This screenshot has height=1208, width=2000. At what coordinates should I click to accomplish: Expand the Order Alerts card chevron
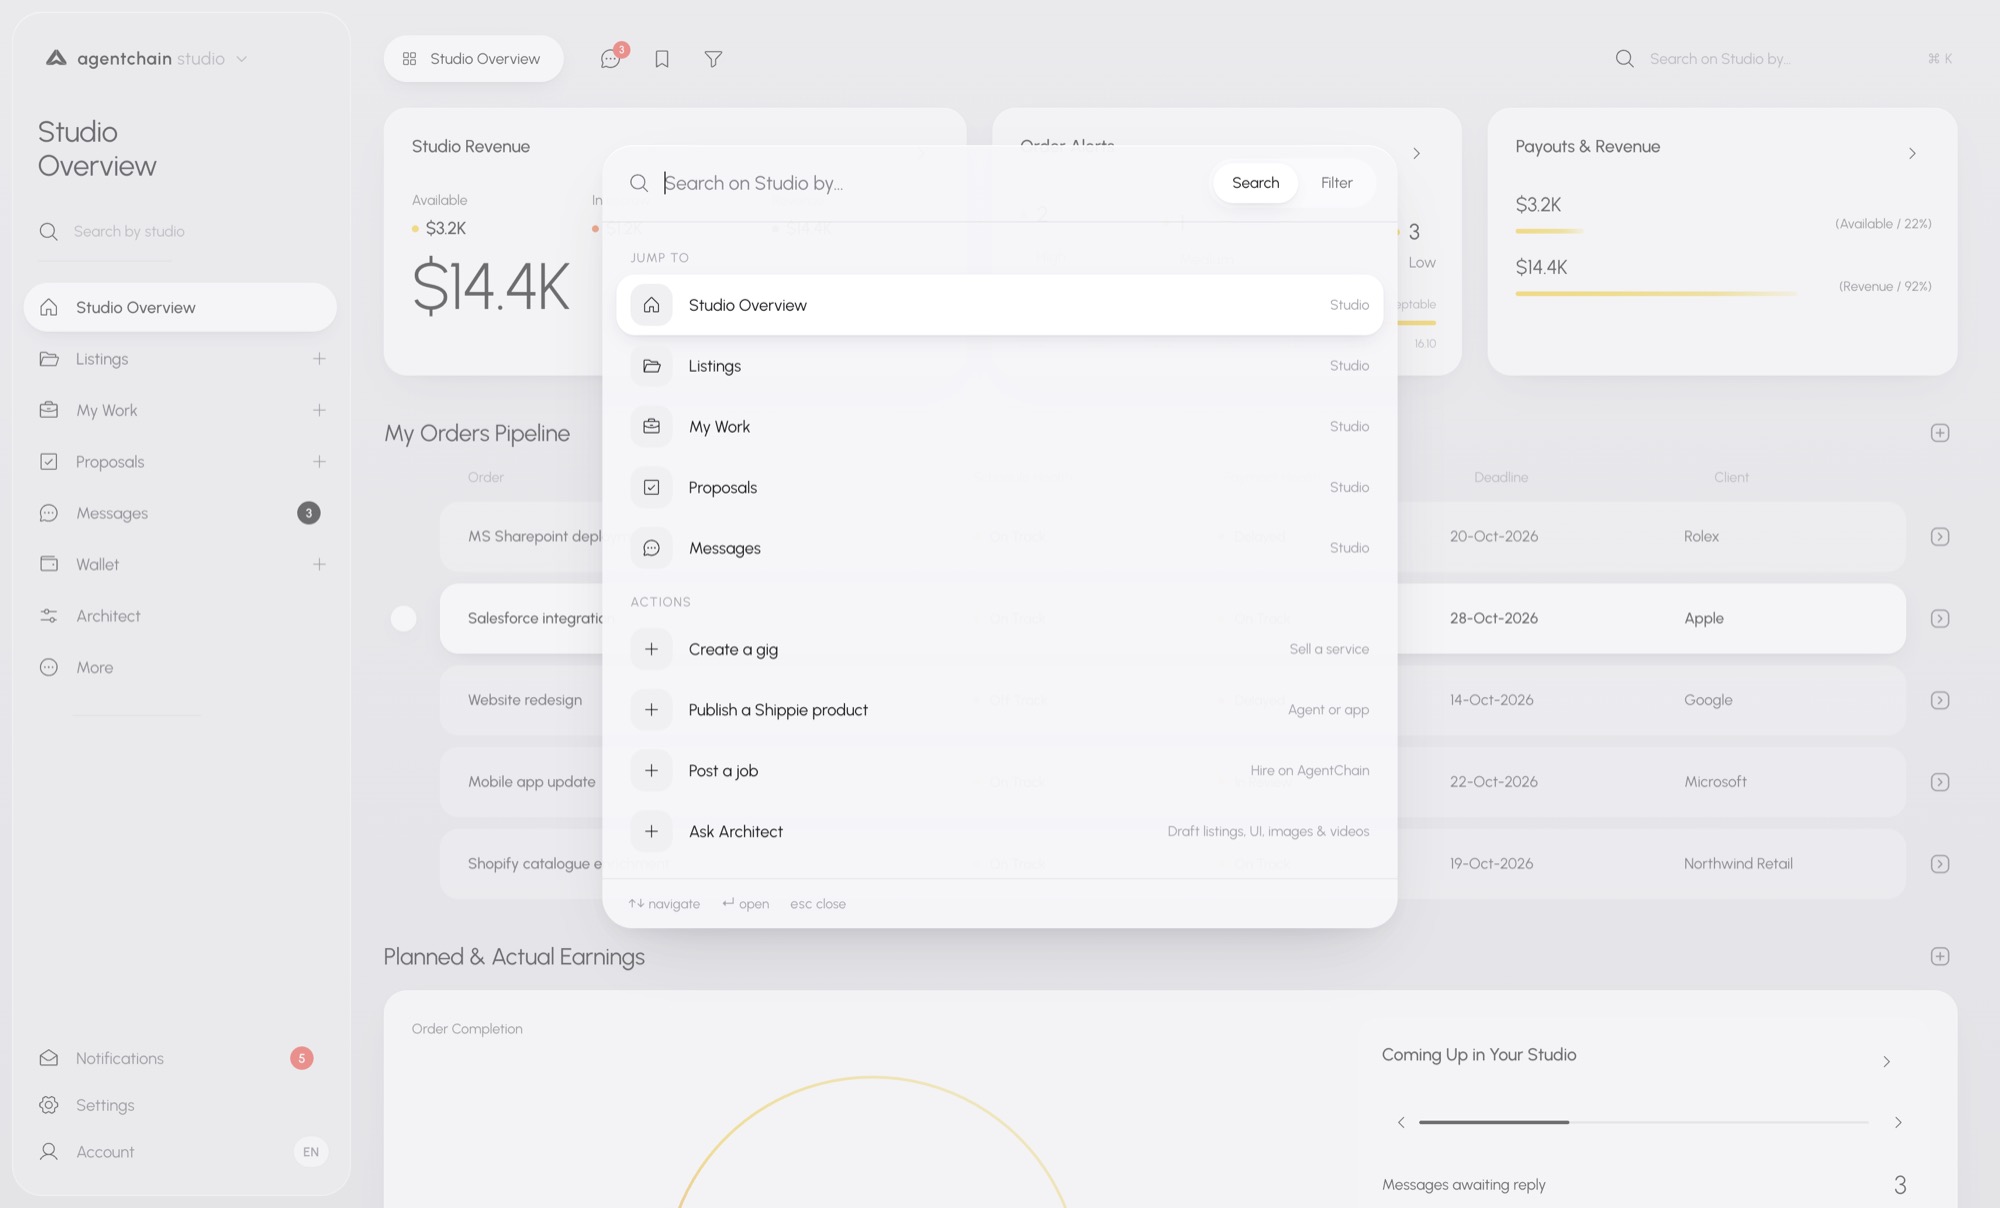1416,153
